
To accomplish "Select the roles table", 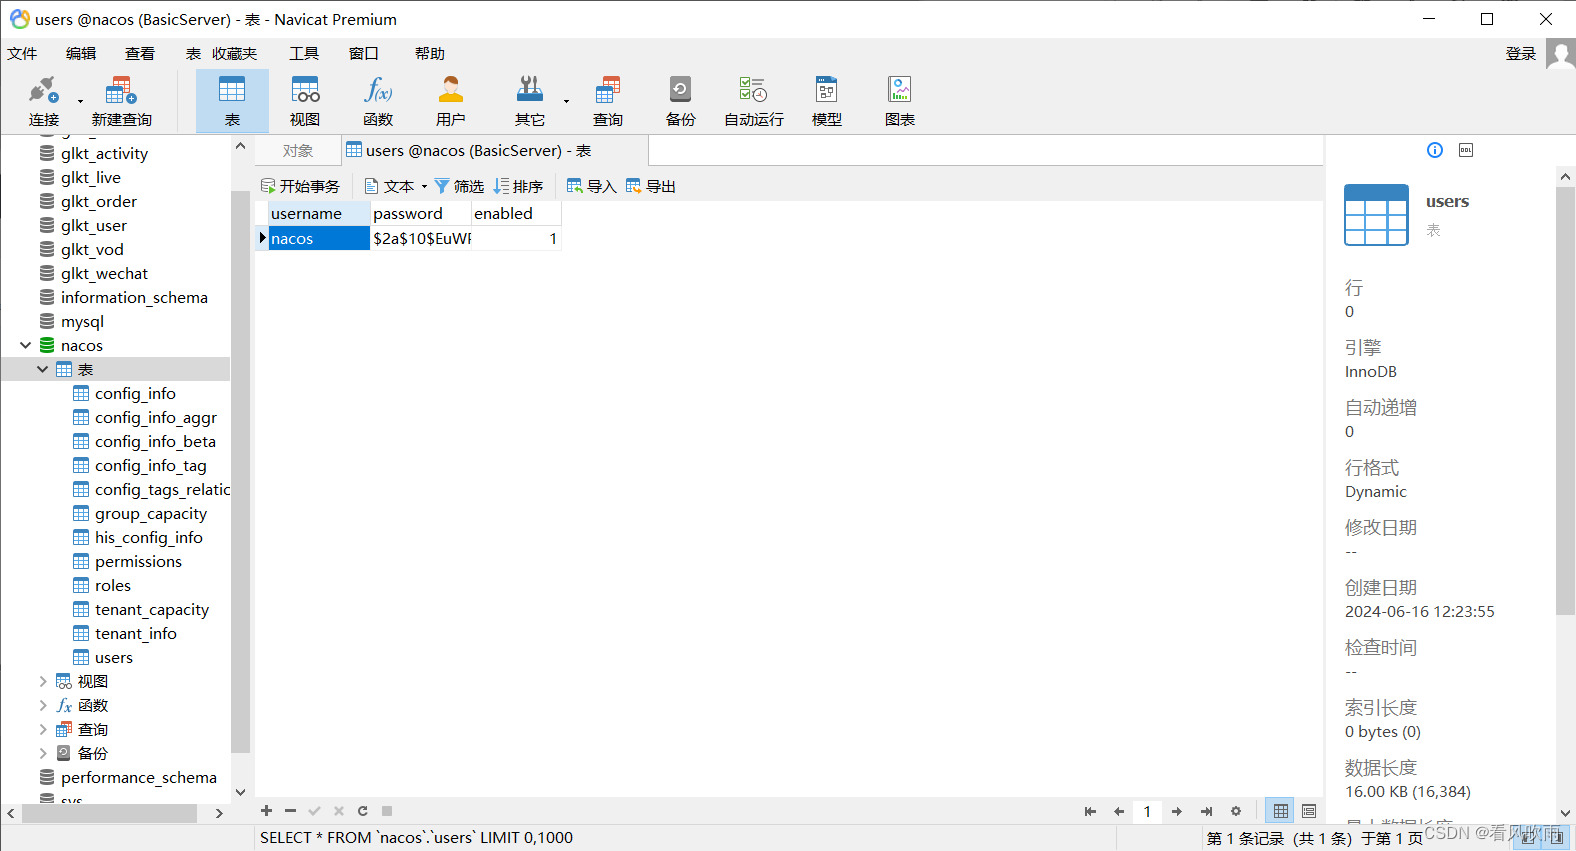I will coord(113,585).
